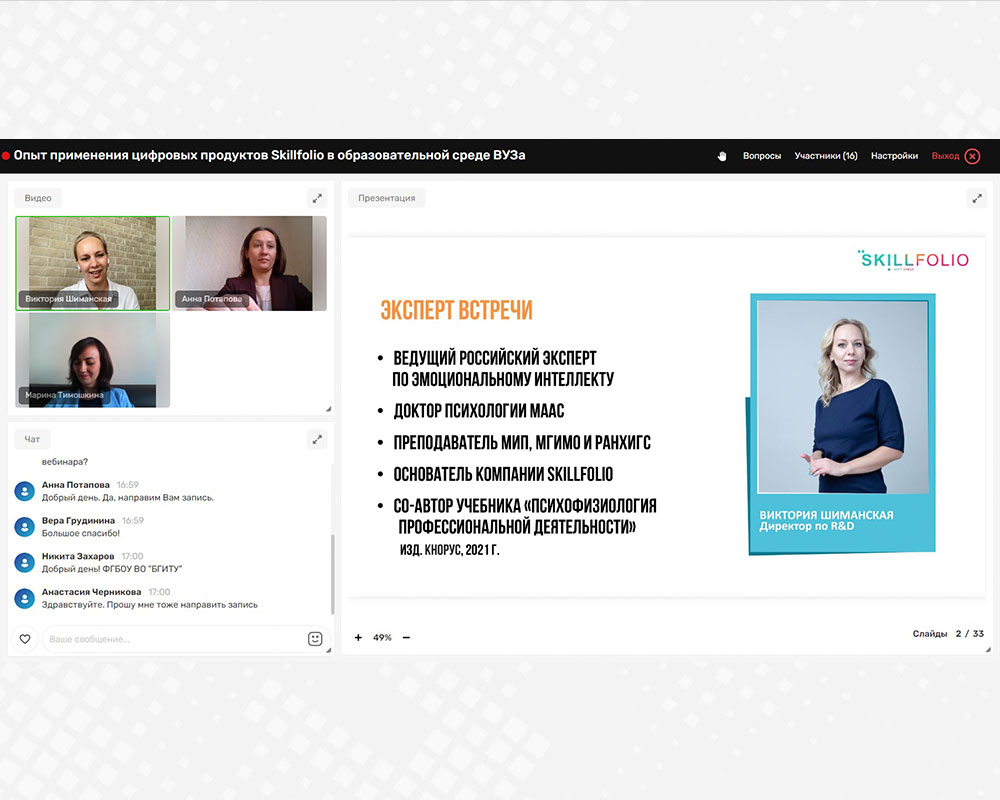Expand the Чат panel to fullscreen
Viewport: 1000px width, 800px height.
pyautogui.click(x=317, y=440)
